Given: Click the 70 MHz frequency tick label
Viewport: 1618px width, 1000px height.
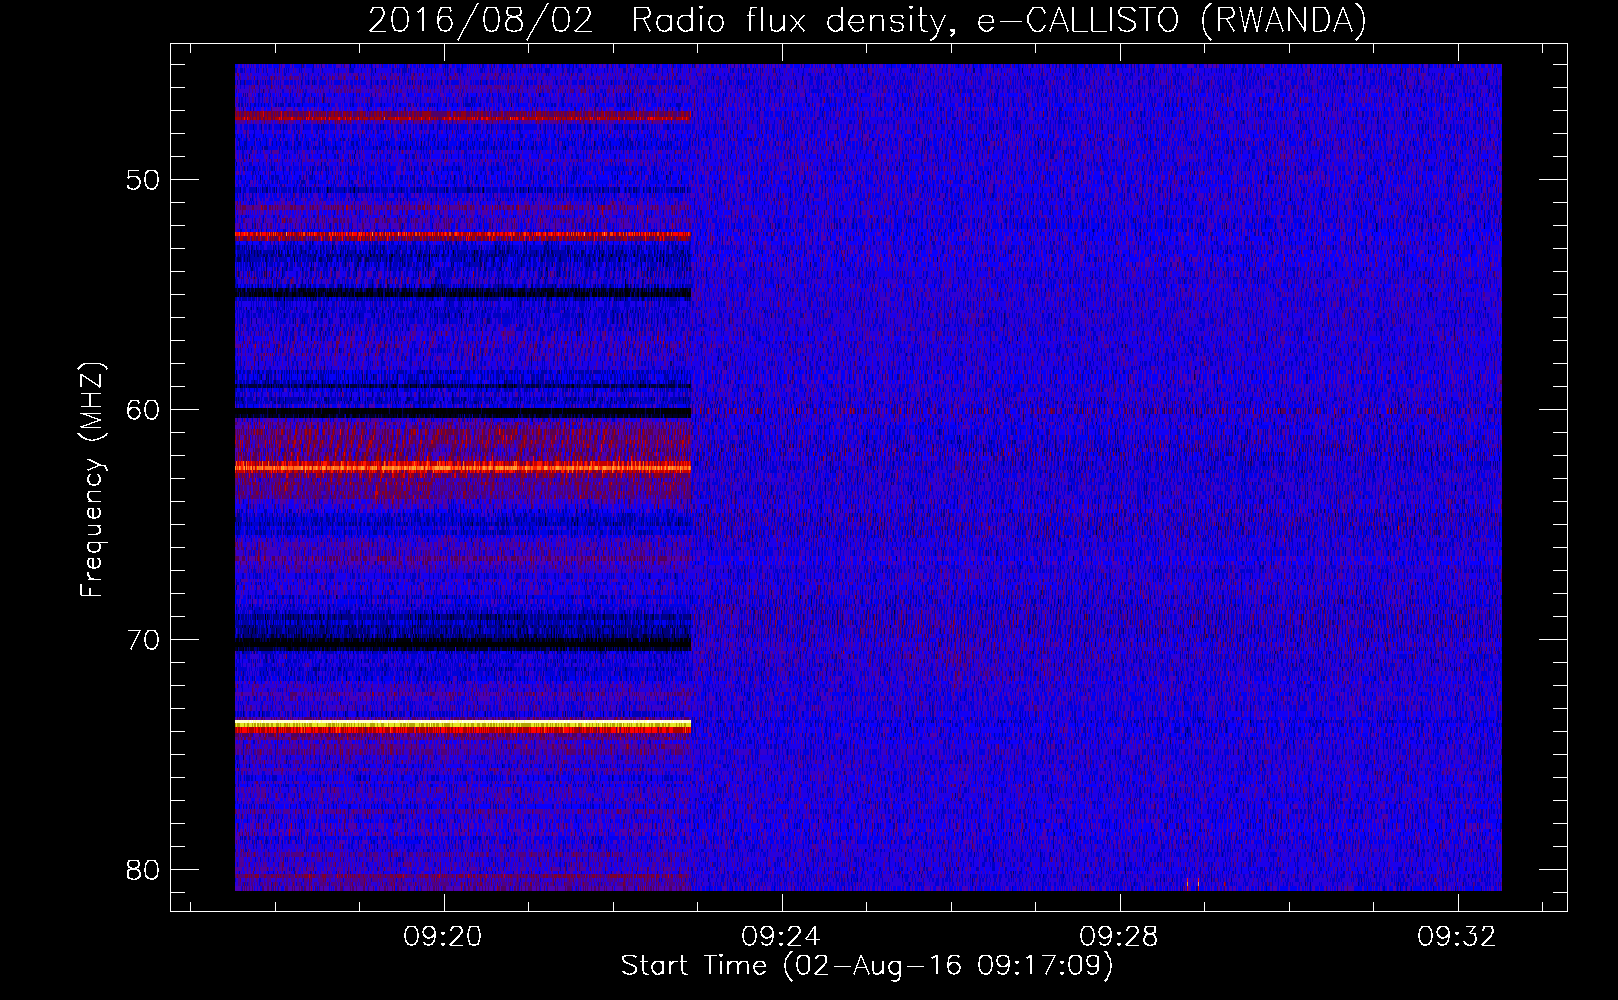Looking at the screenshot, I should (x=143, y=640).
